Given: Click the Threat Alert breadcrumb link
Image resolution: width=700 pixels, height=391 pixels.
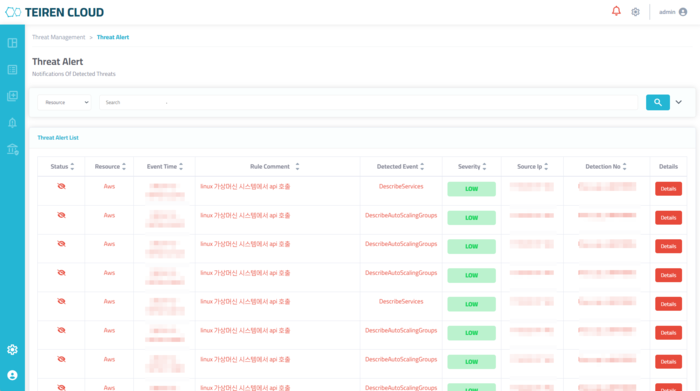Looking at the screenshot, I should point(113,37).
